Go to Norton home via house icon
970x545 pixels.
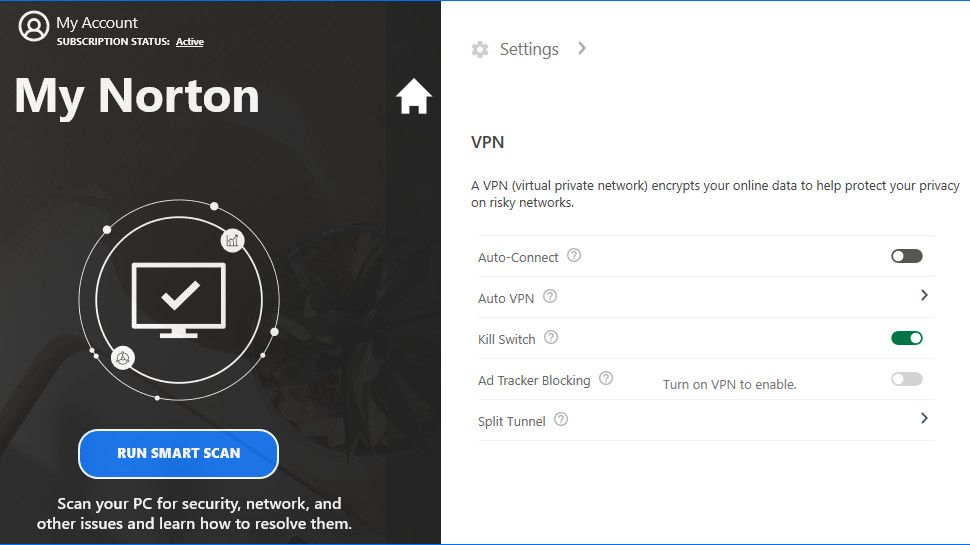(x=413, y=97)
